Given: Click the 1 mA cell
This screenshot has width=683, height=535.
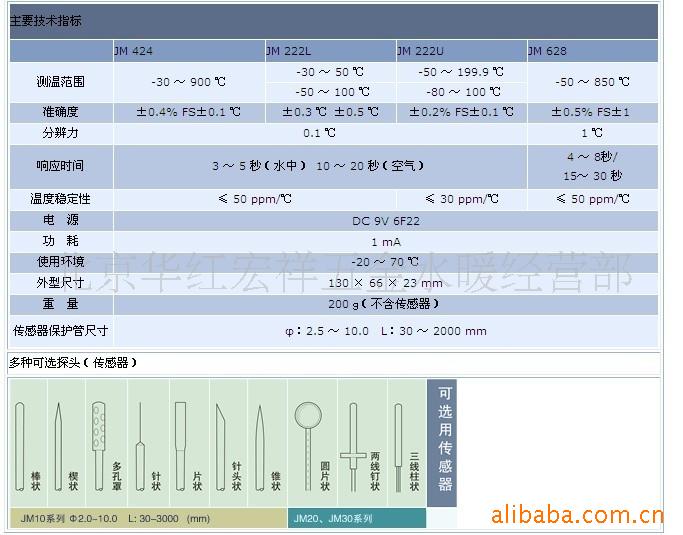Looking at the screenshot, I should pos(385,242).
